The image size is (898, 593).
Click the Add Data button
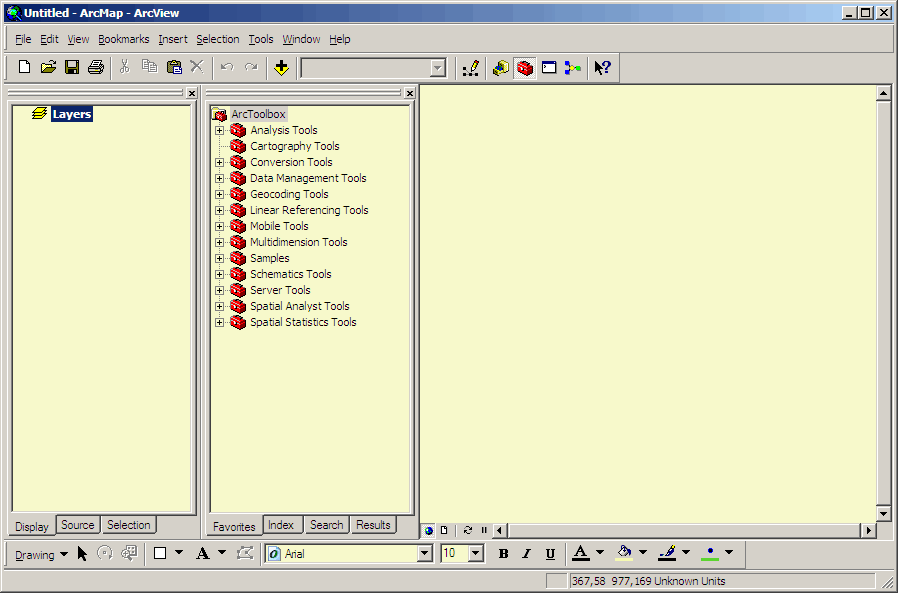tap(281, 68)
